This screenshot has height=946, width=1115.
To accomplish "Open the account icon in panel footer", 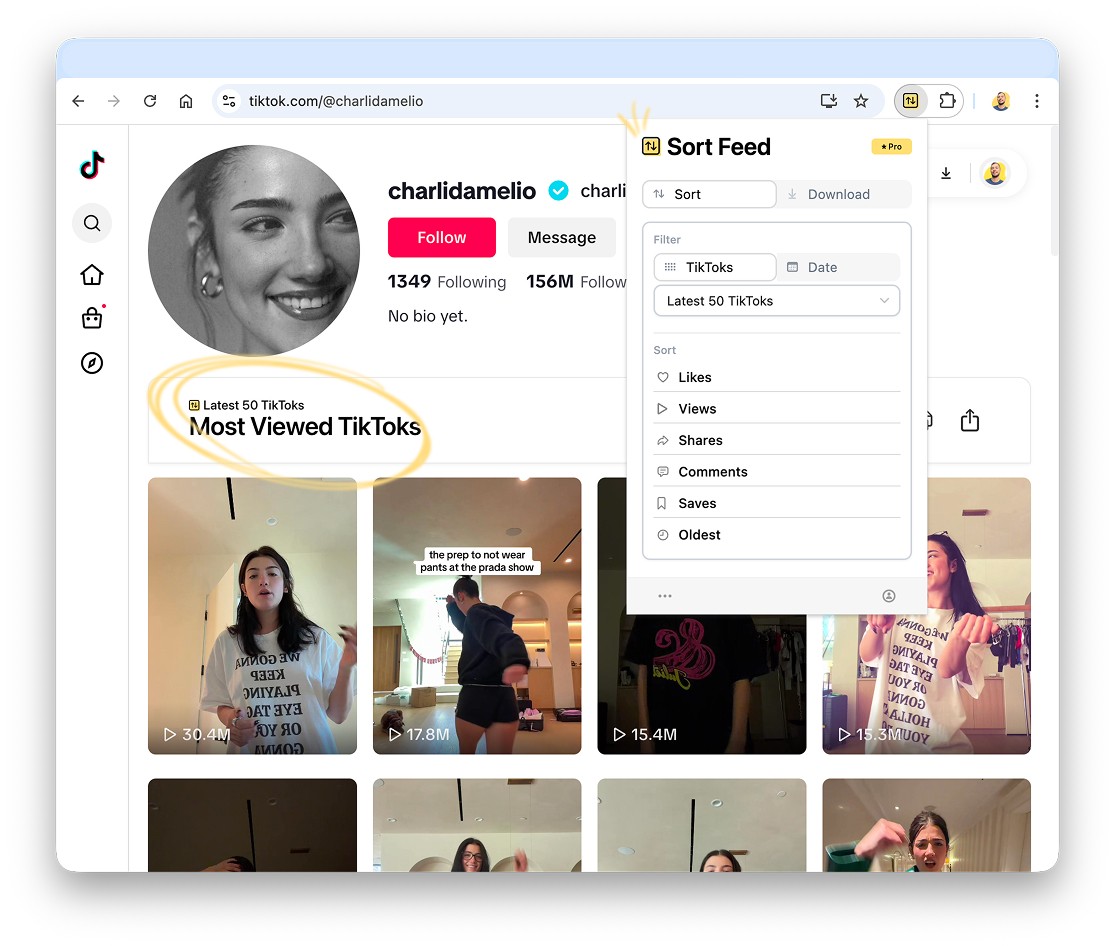I will [x=889, y=596].
